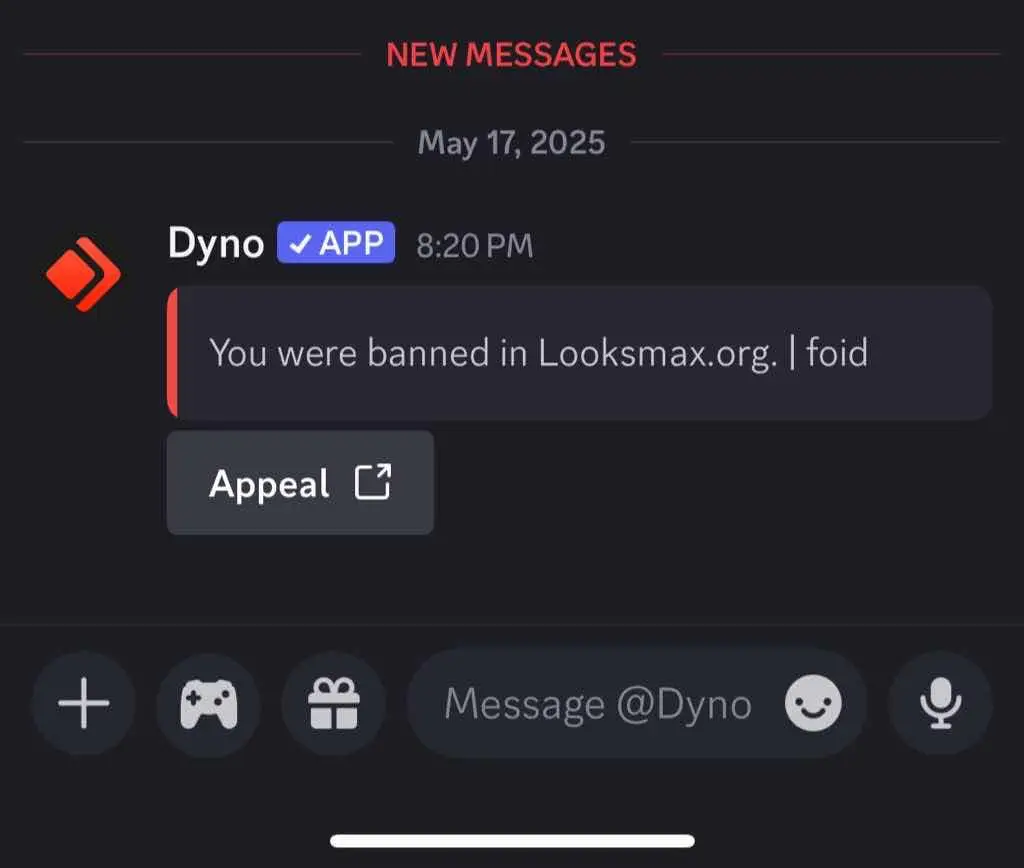Tap the May 17, 2025 date divider
Image resolution: width=1024 pixels, height=868 pixels.
(511, 142)
